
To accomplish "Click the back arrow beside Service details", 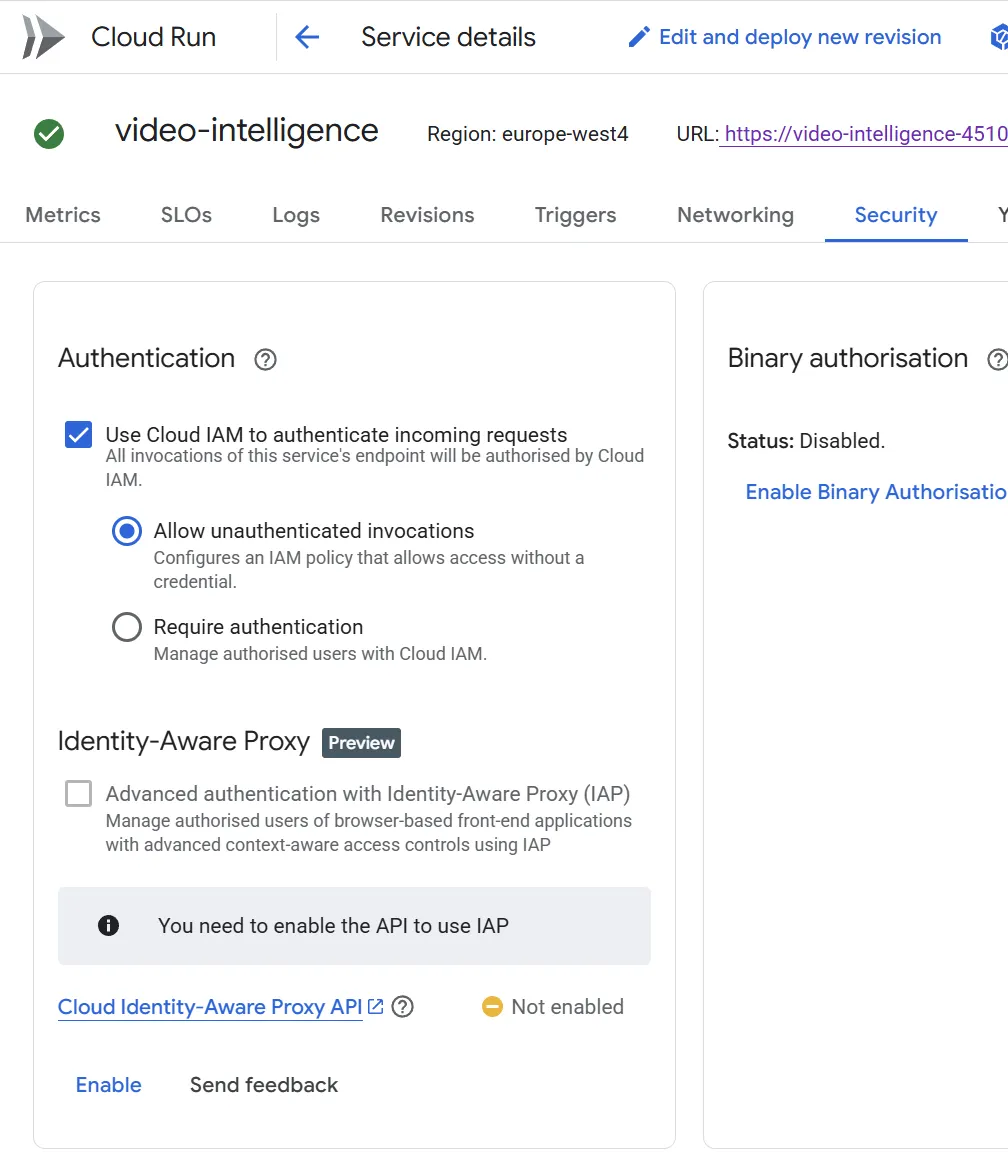I will coord(307,36).
